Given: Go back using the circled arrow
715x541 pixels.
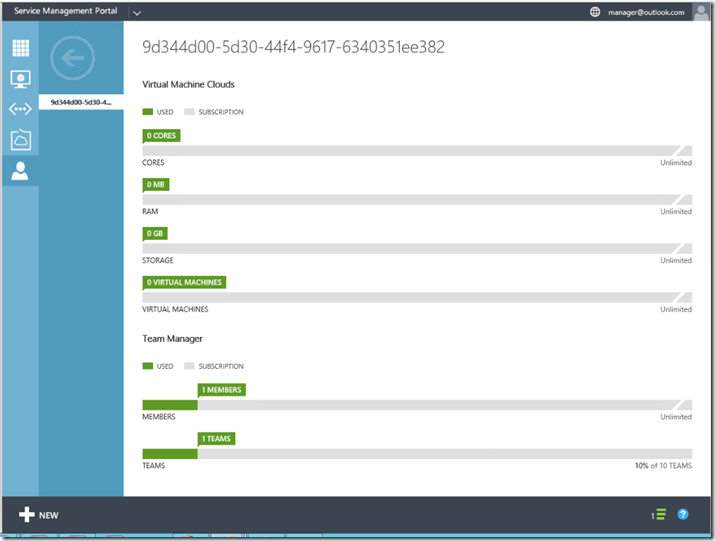Looking at the screenshot, I should 72,59.
